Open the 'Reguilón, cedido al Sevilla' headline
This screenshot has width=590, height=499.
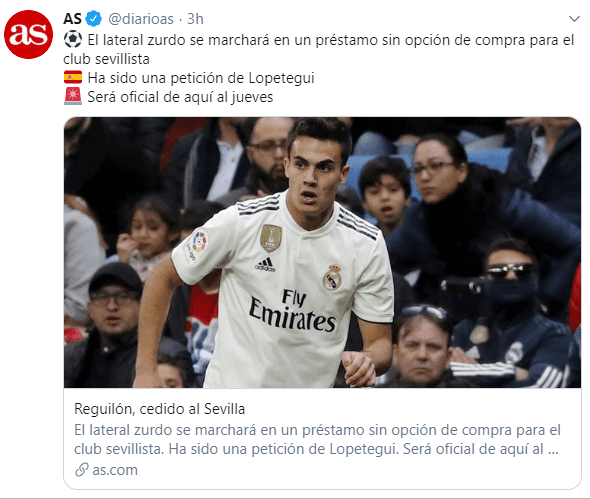[160, 409]
